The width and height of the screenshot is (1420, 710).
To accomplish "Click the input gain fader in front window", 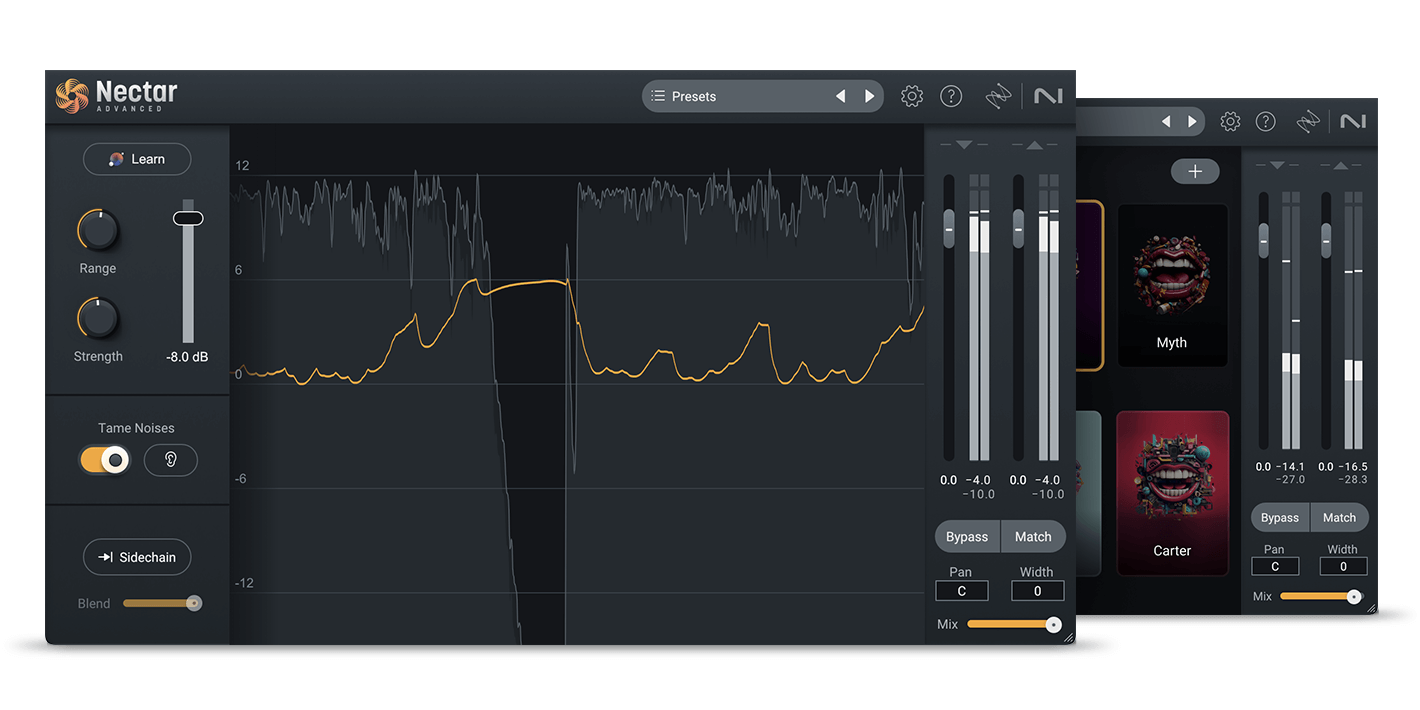I will [x=949, y=228].
